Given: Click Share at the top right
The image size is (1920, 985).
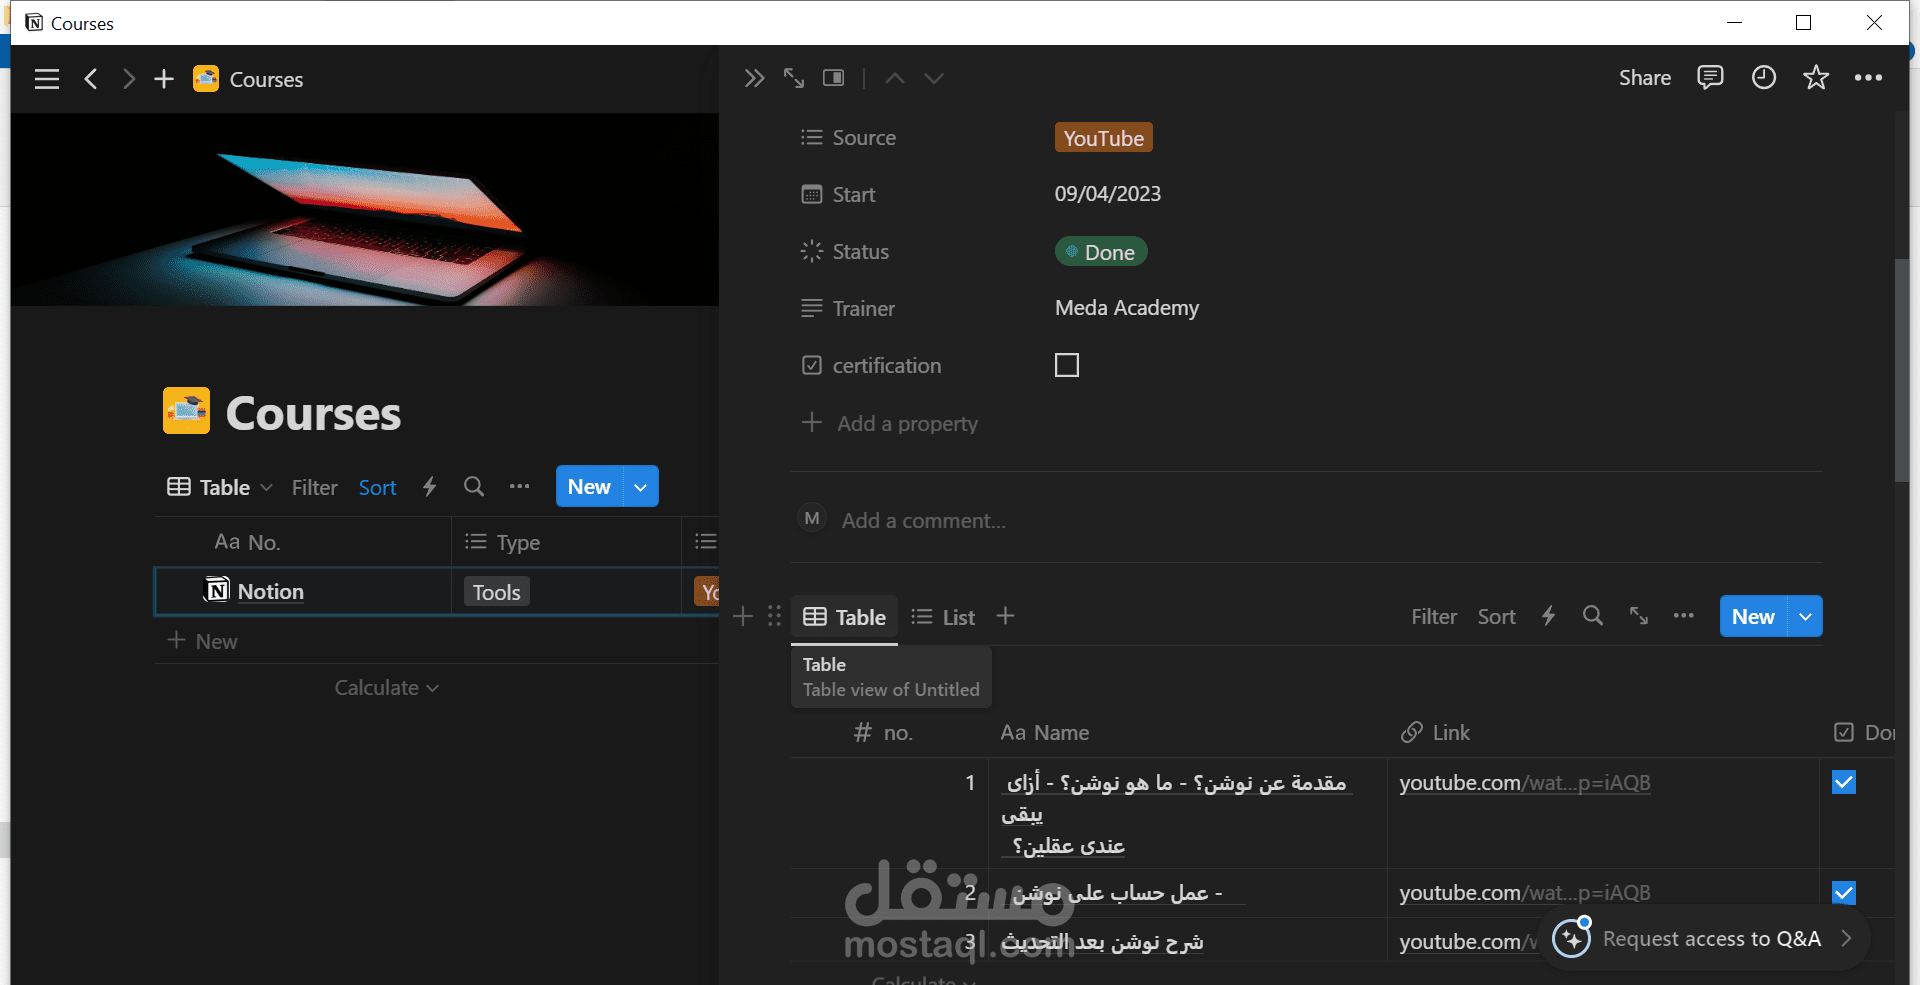Looking at the screenshot, I should (1645, 77).
